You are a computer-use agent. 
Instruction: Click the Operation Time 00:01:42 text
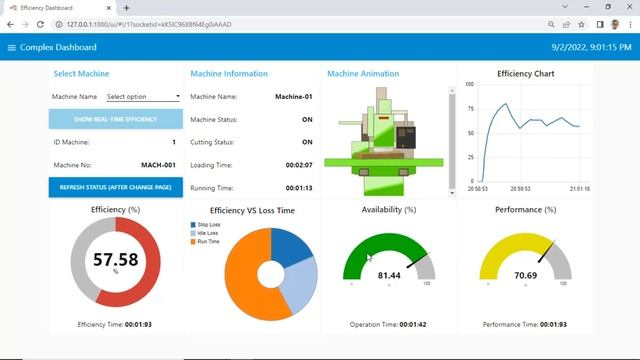click(x=388, y=324)
